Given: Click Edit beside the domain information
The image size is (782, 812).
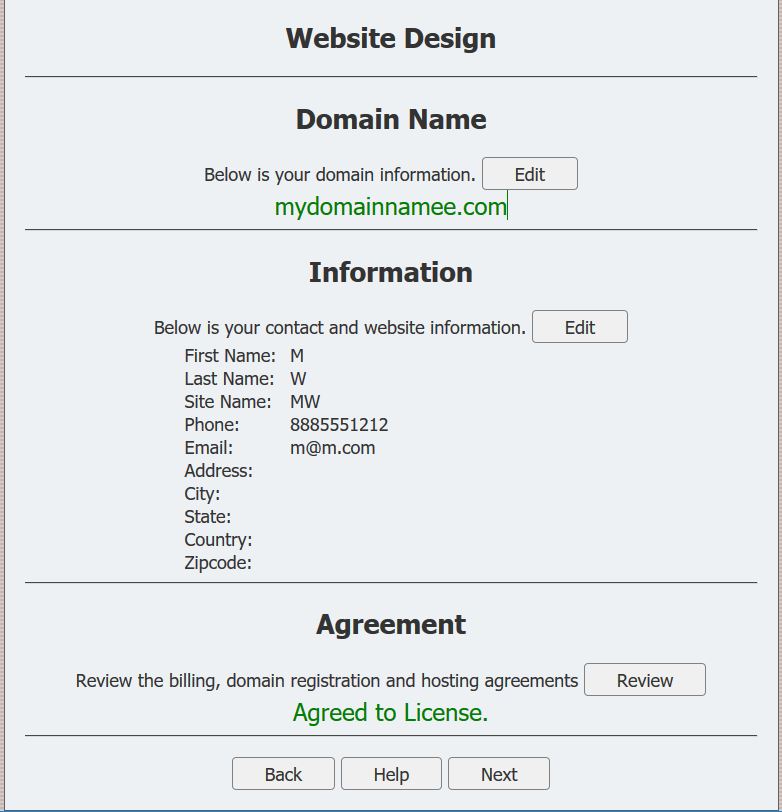Looking at the screenshot, I should [529, 174].
